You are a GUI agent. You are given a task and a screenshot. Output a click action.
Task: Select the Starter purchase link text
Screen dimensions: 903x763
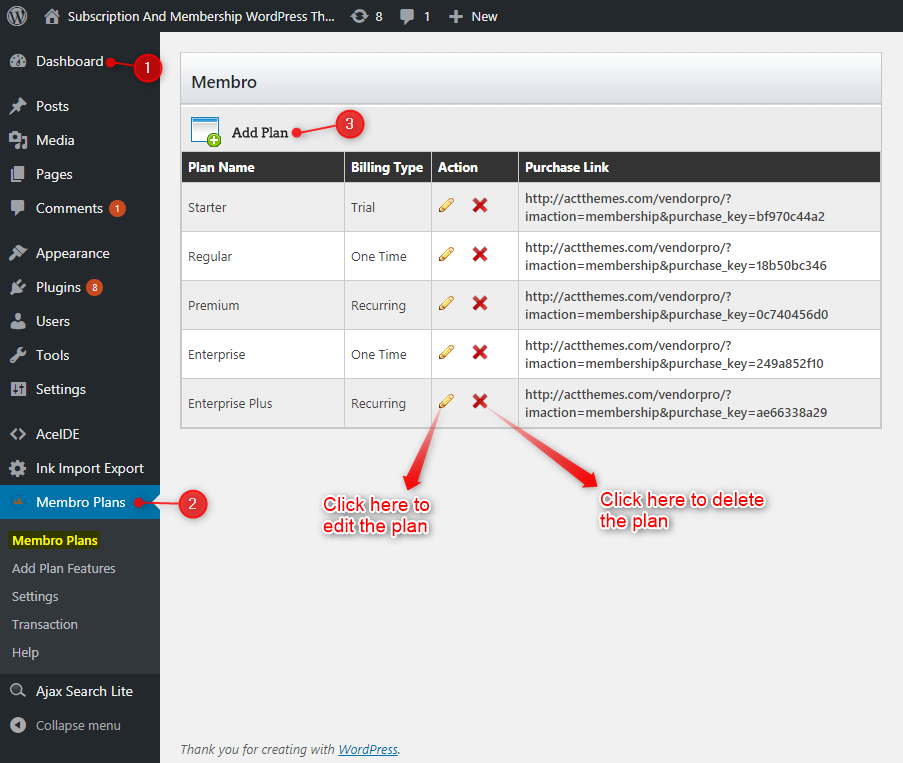pyautogui.click(x=674, y=207)
